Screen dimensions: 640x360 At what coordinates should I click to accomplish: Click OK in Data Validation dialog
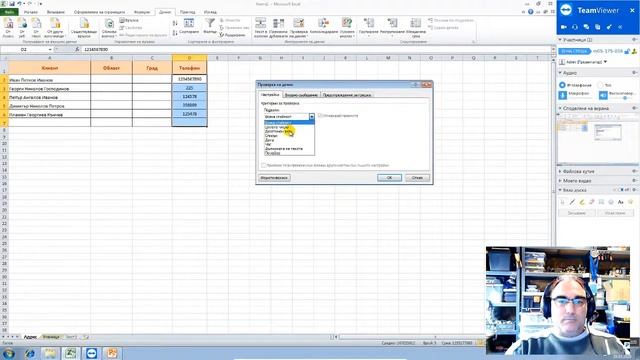click(389, 178)
